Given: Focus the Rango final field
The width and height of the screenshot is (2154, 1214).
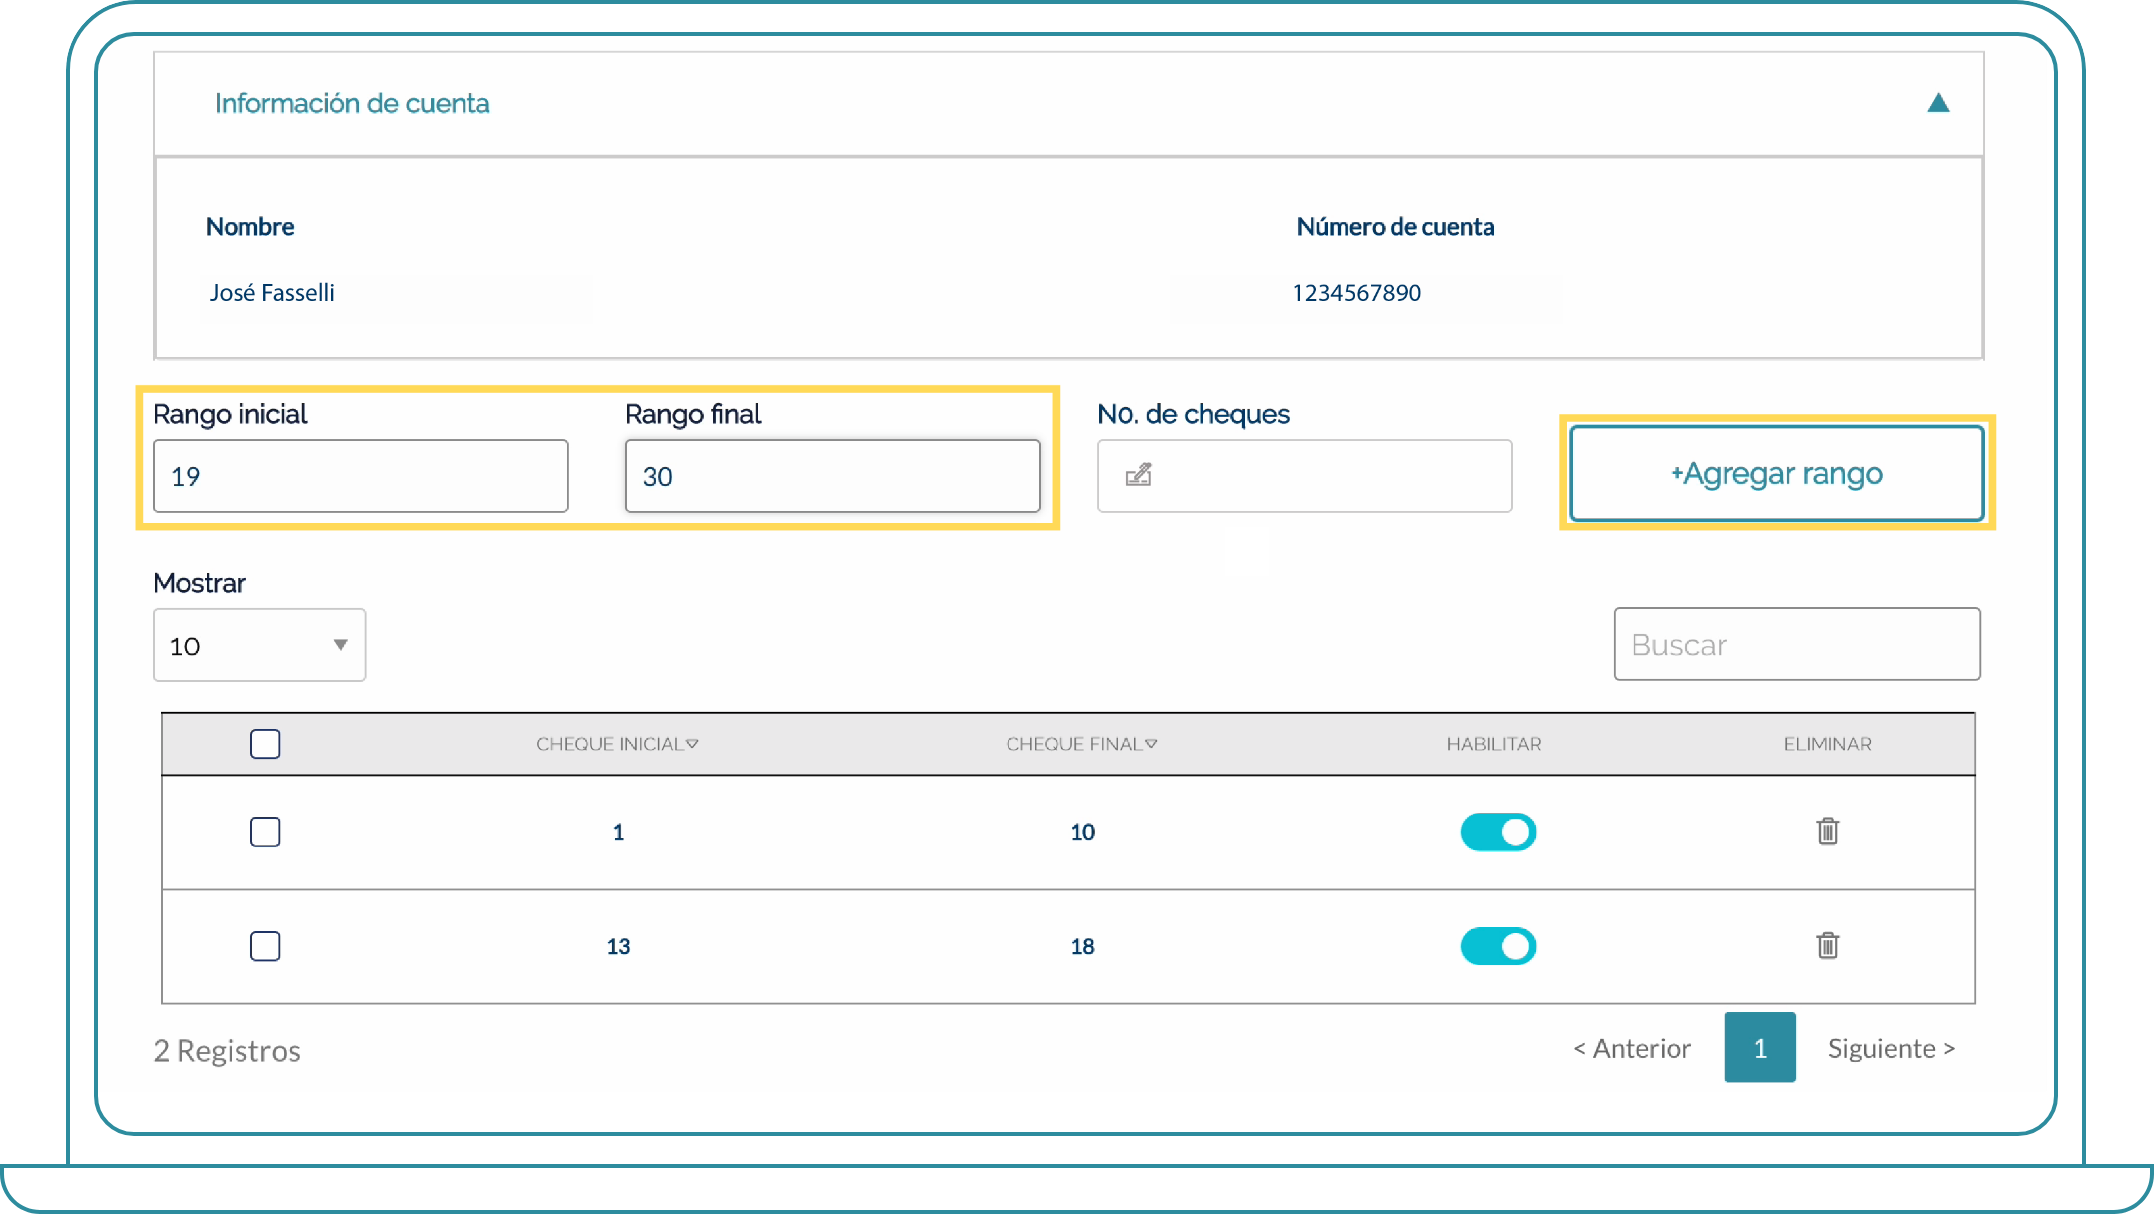Looking at the screenshot, I should click(x=833, y=476).
